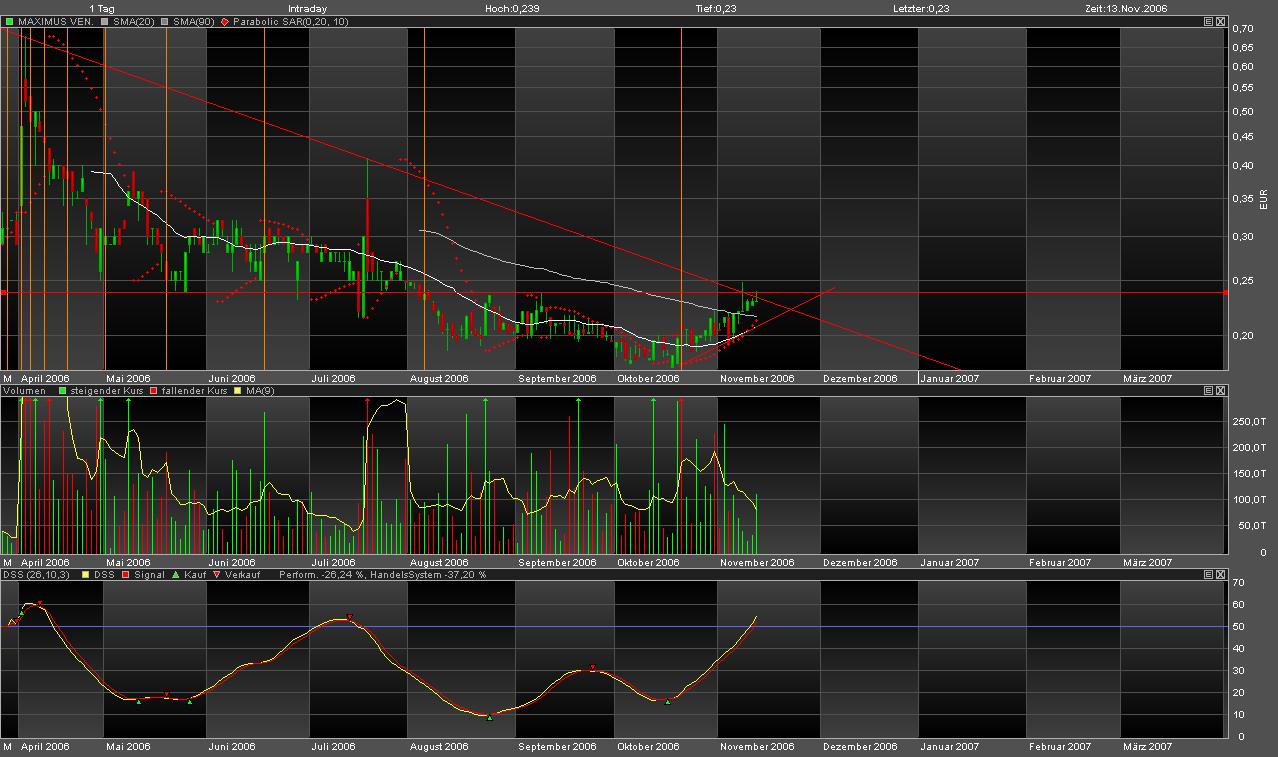Open settings icon of price chart panel
Screen dimensions: 1278x757
point(1208,21)
